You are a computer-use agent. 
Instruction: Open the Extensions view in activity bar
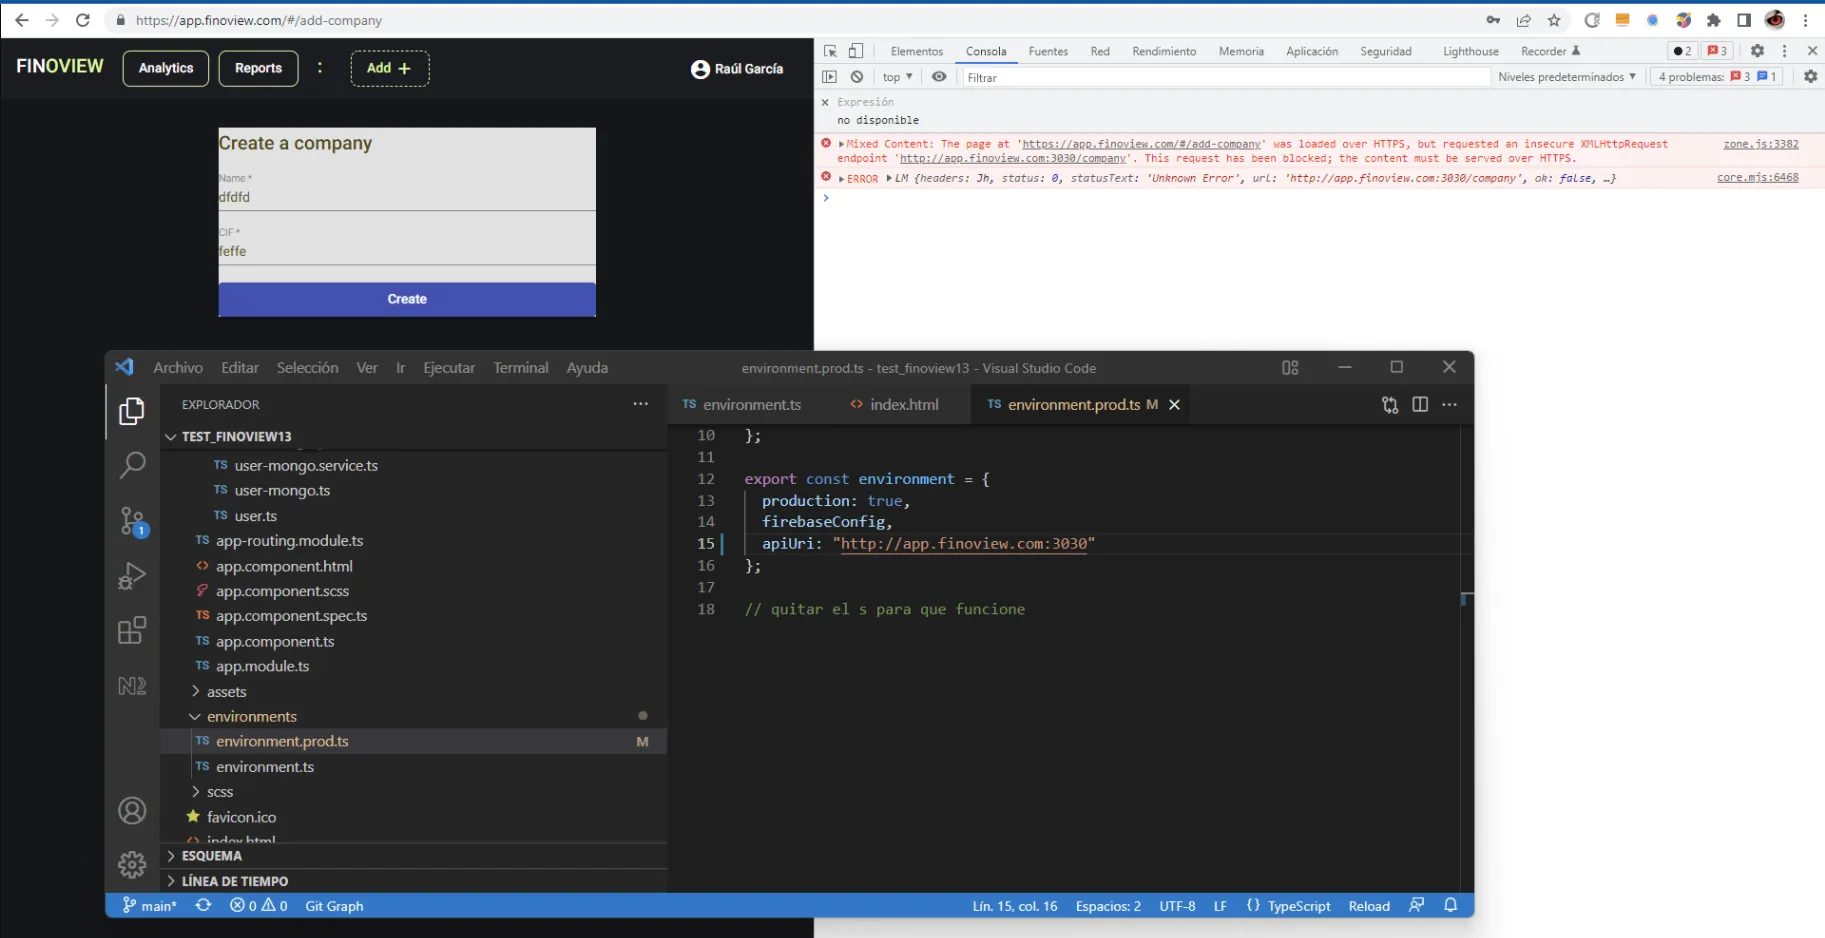pyautogui.click(x=132, y=631)
